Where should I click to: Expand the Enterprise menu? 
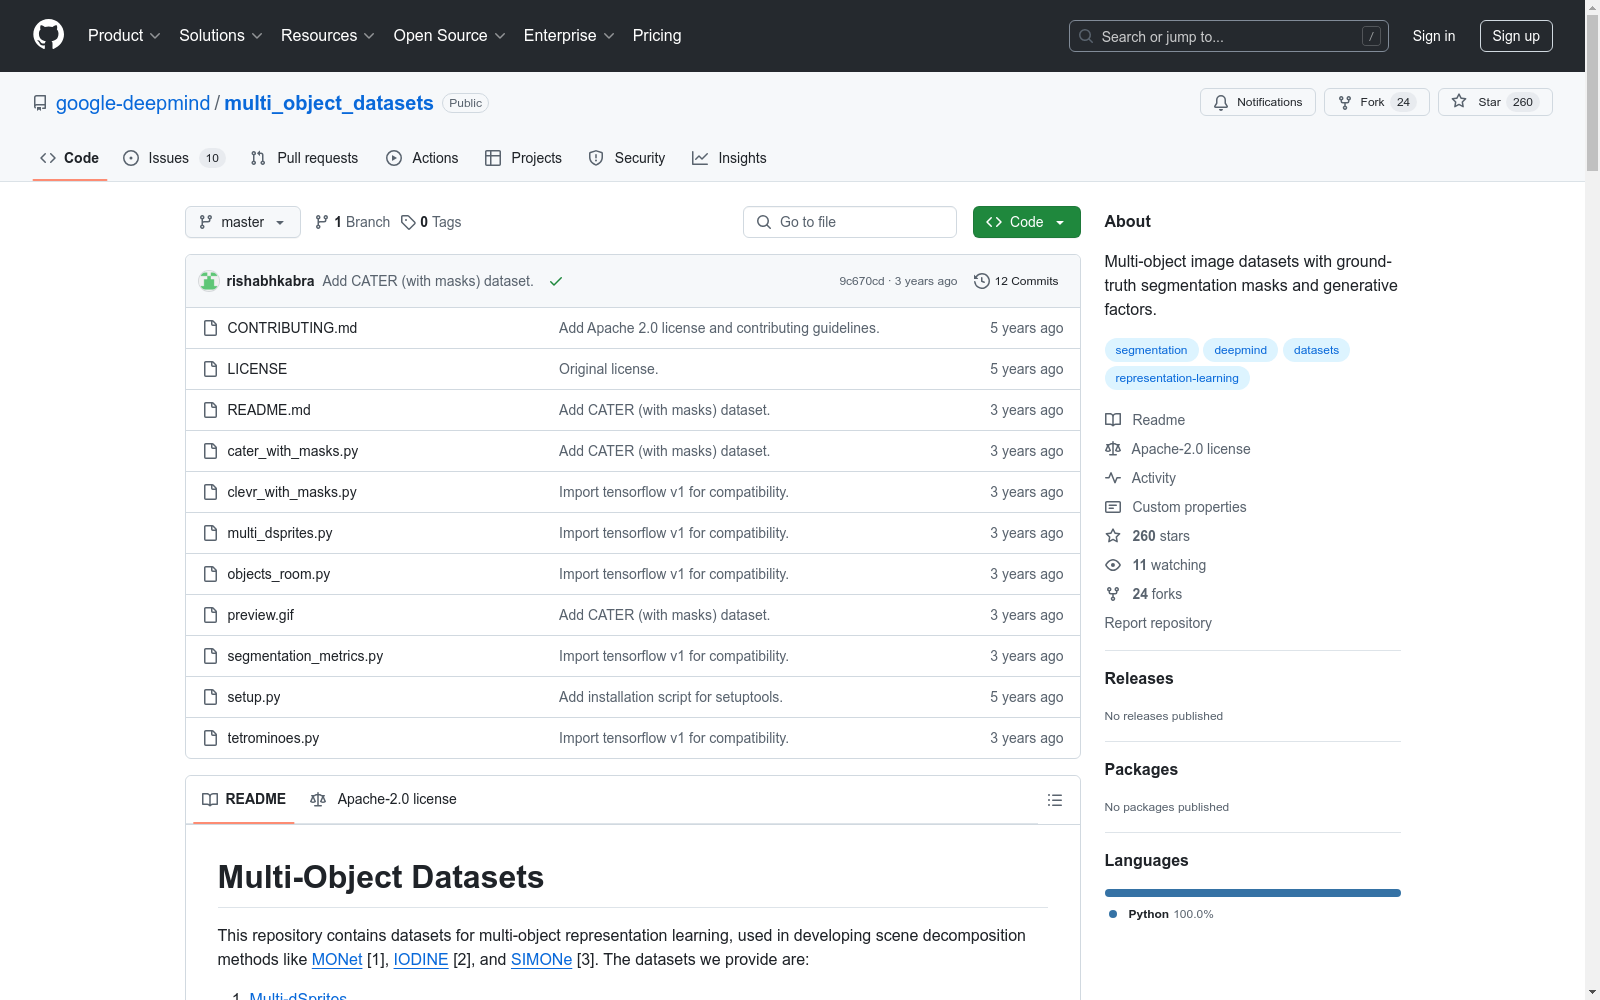pyautogui.click(x=569, y=35)
